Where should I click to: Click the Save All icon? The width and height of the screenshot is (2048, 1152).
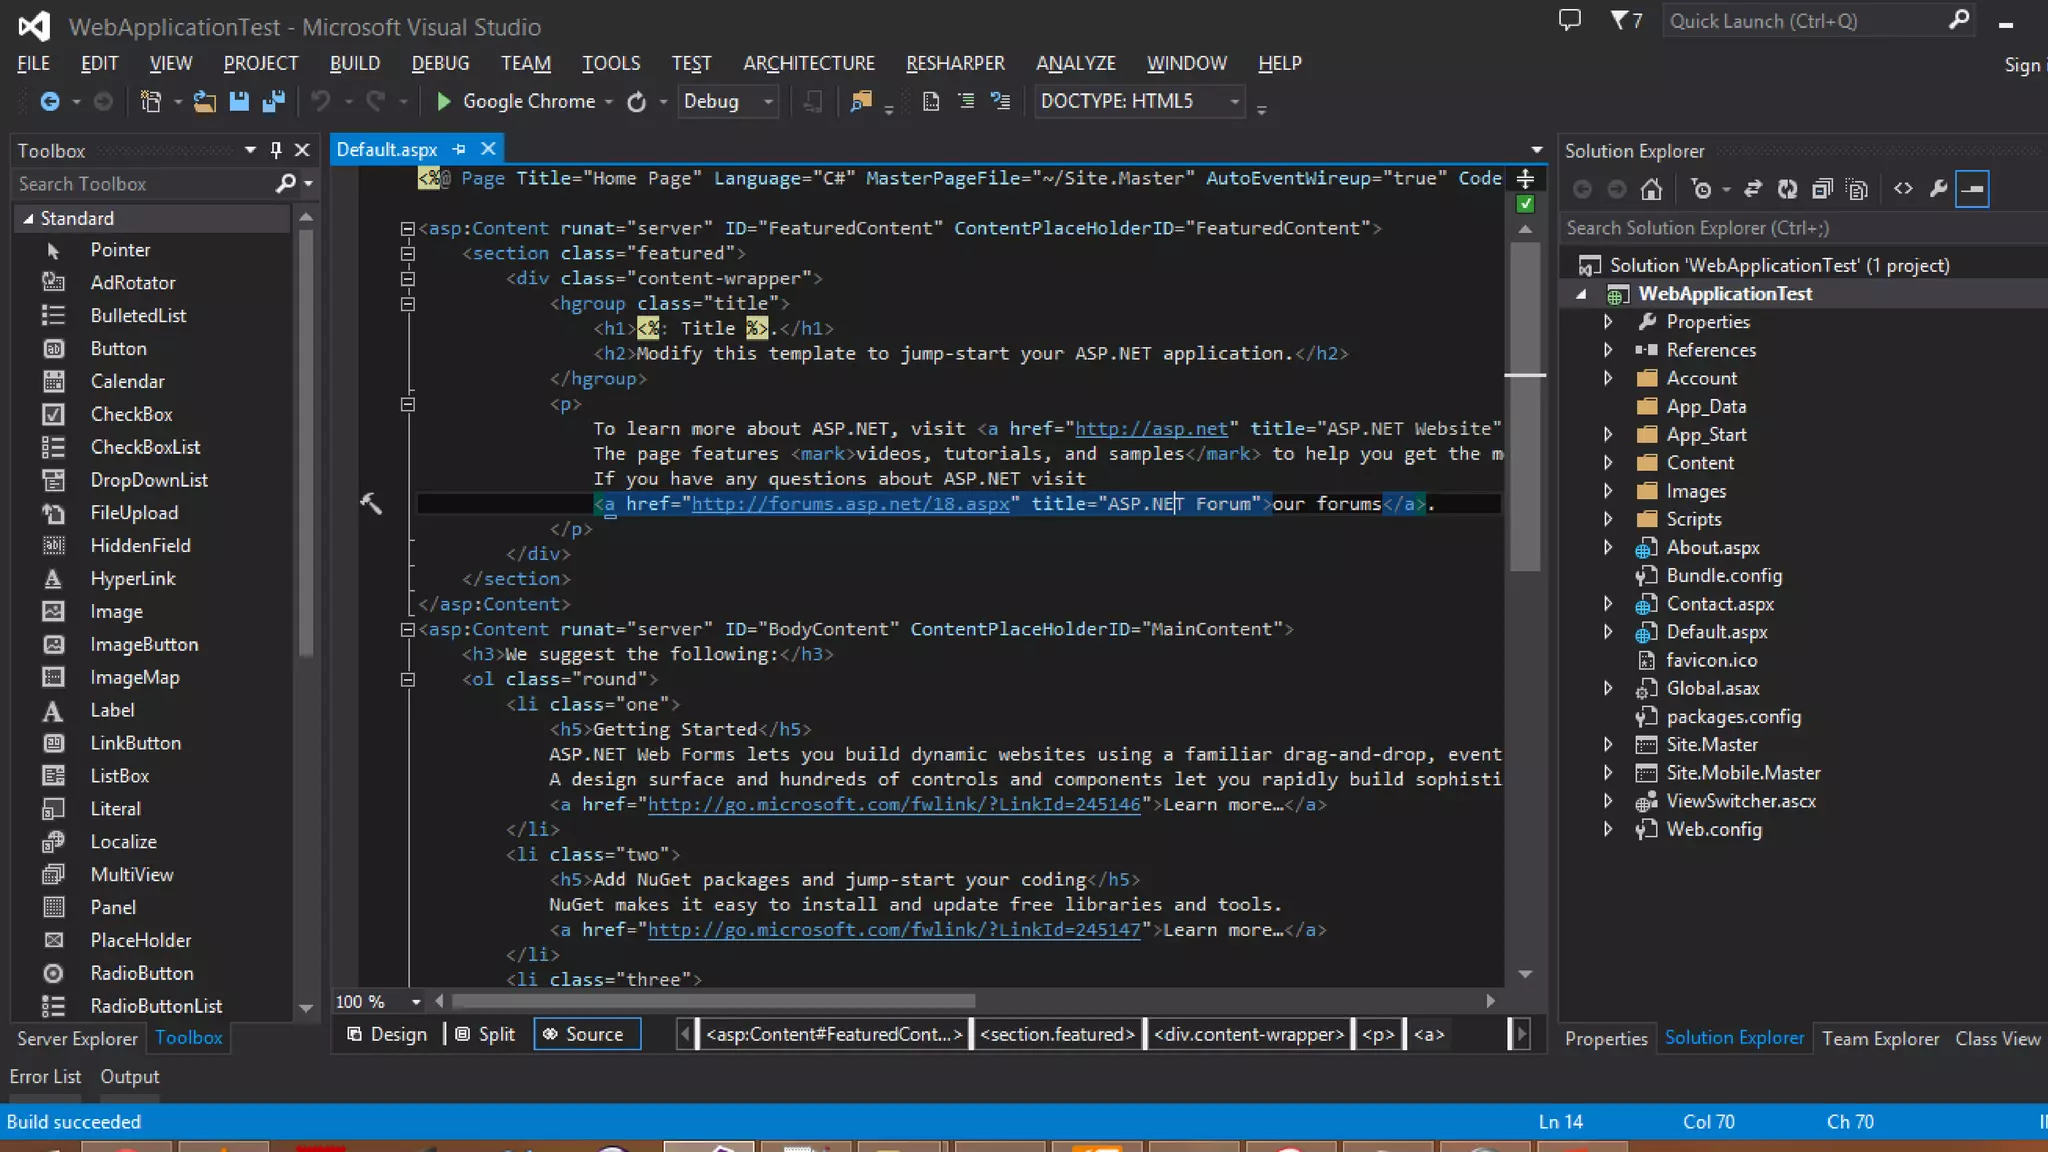(273, 101)
